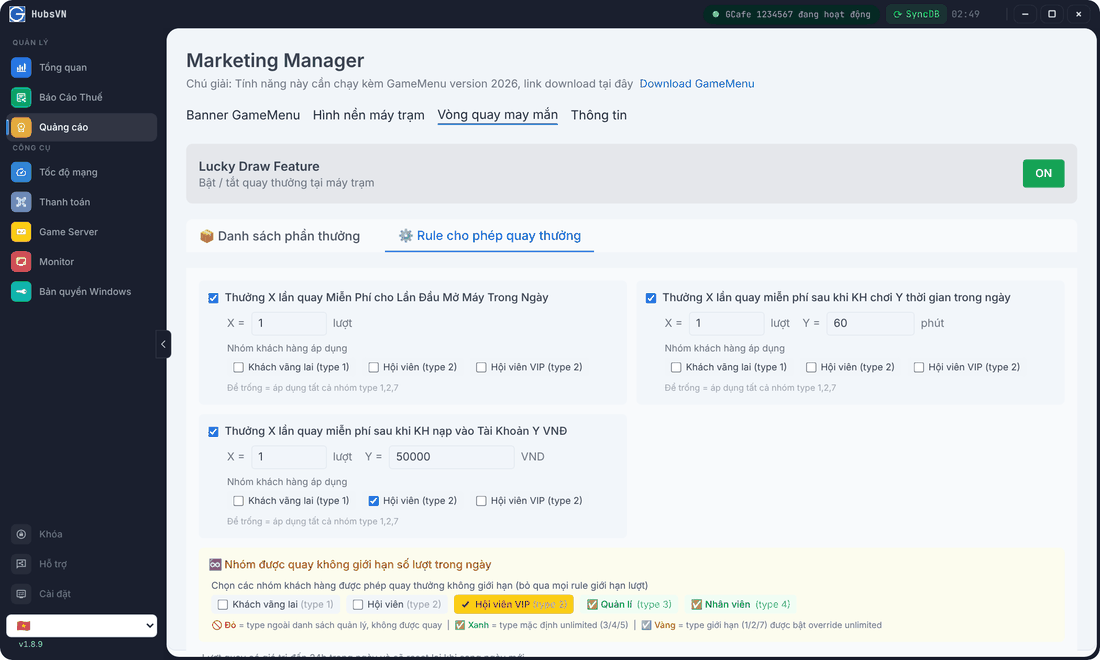Click the SyncDB button
Image resolution: width=1100 pixels, height=660 pixels.
click(916, 14)
